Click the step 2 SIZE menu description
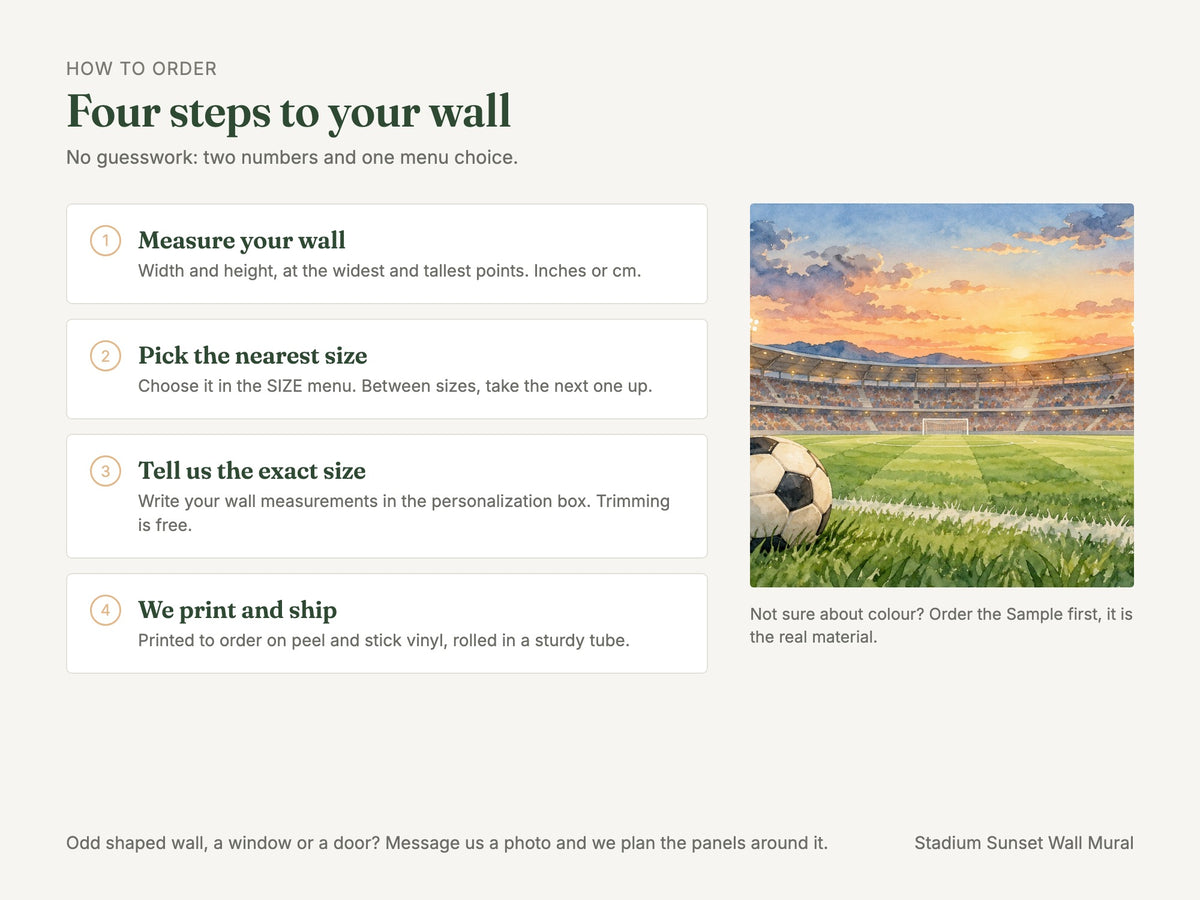The width and height of the screenshot is (1200, 900). [x=395, y=386]
